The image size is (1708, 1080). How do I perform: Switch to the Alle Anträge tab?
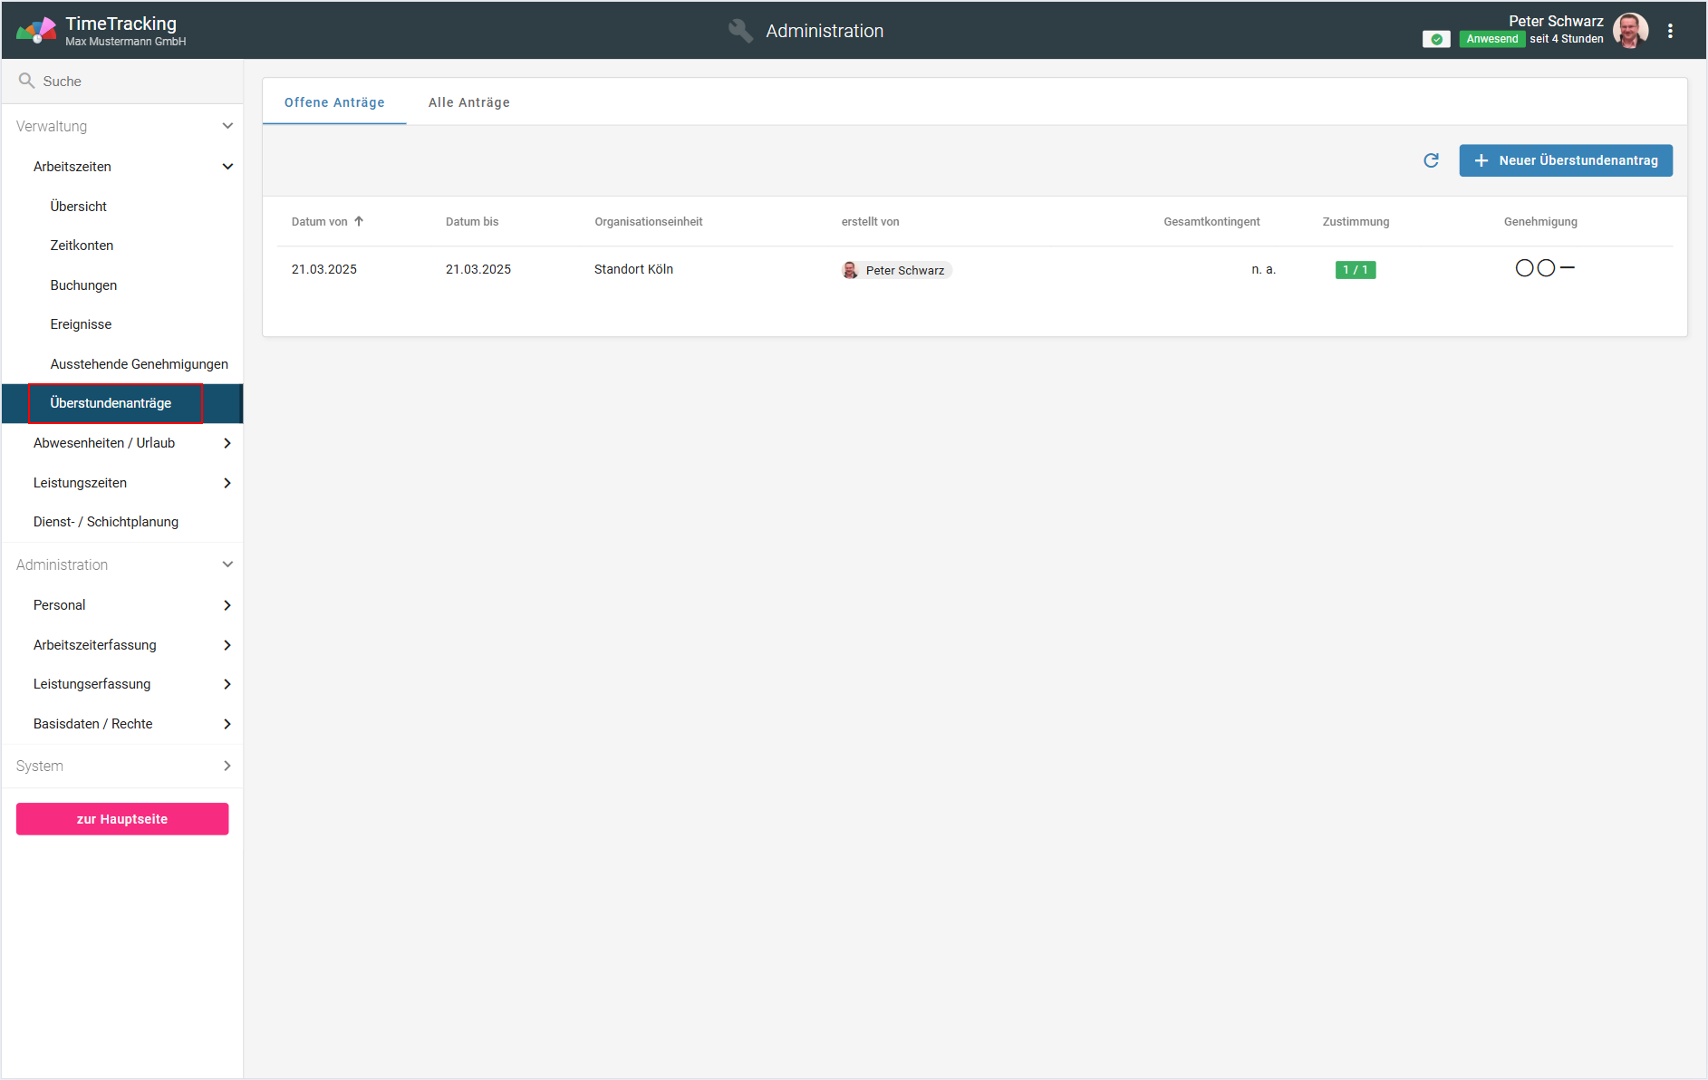pyautogui.click(x=469, y=102)
